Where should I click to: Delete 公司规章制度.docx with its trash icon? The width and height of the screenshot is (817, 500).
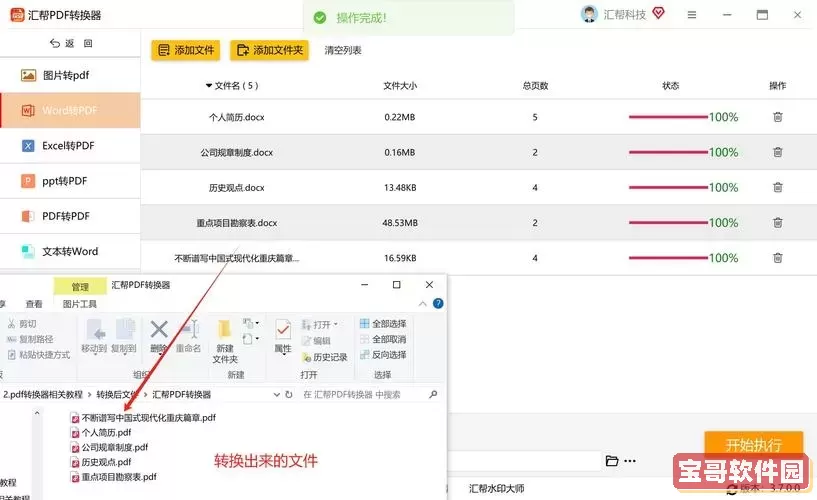tap(777, 152)
